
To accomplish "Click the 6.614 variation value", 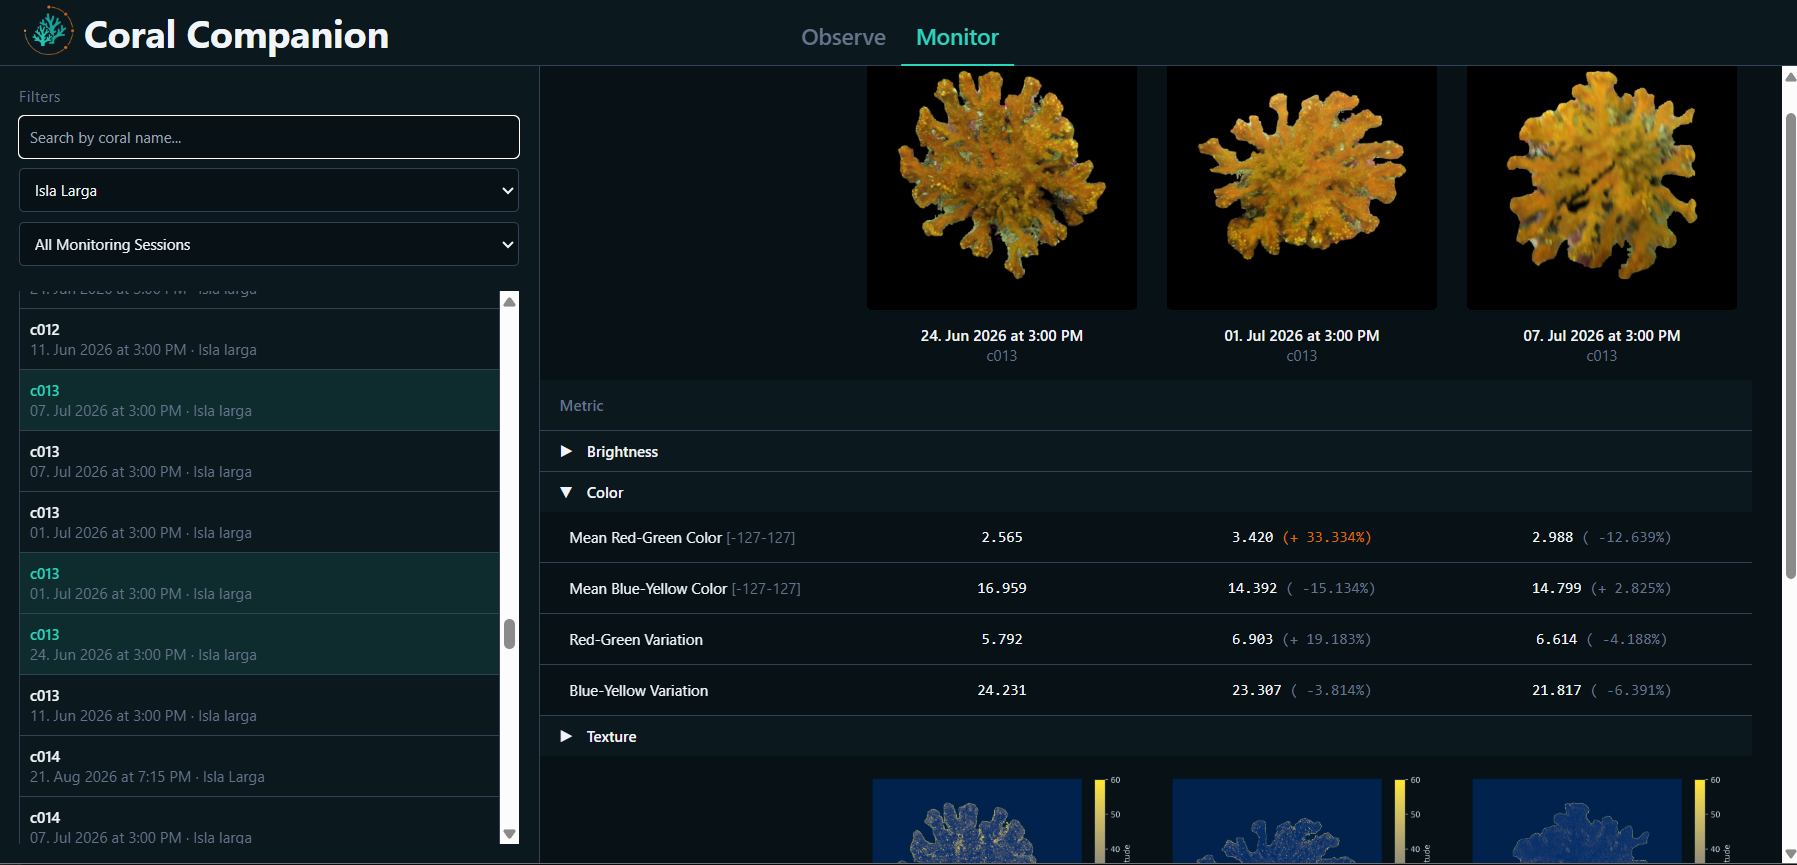I will click(1557, 640).
